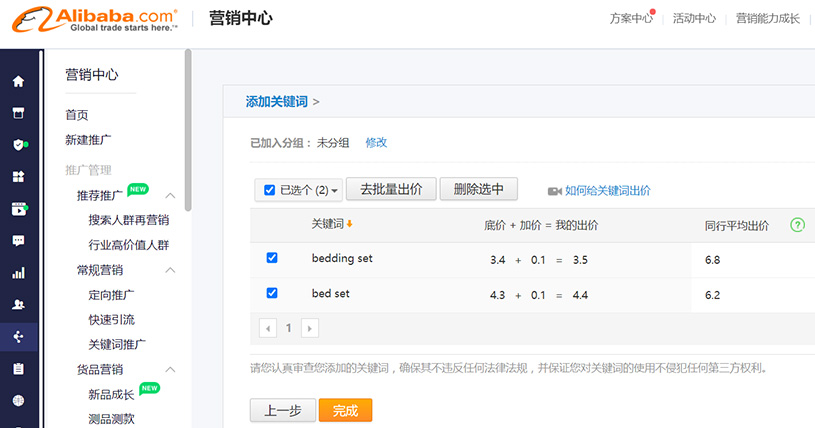Click the bed set keyword text
Image resolution: width=815 pixels, height=428 pixels.
331,293
